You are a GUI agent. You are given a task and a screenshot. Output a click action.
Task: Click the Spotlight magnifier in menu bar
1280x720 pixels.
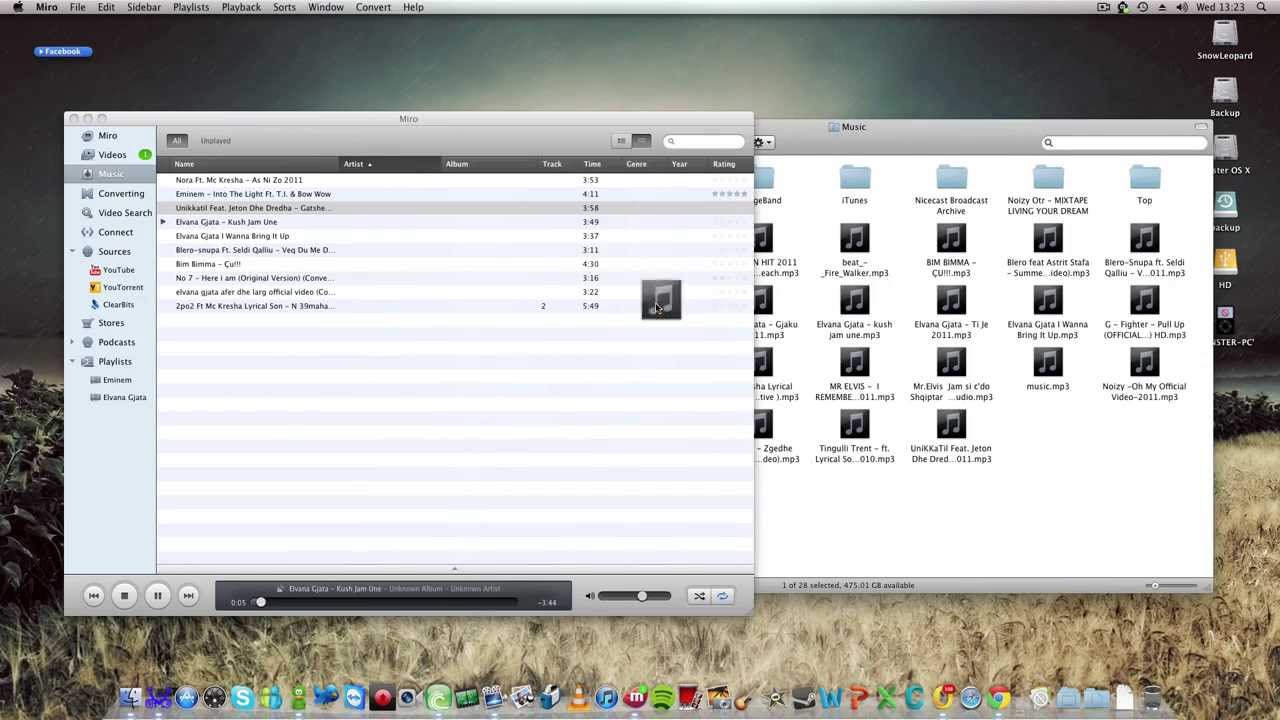tap(1263, 7)
